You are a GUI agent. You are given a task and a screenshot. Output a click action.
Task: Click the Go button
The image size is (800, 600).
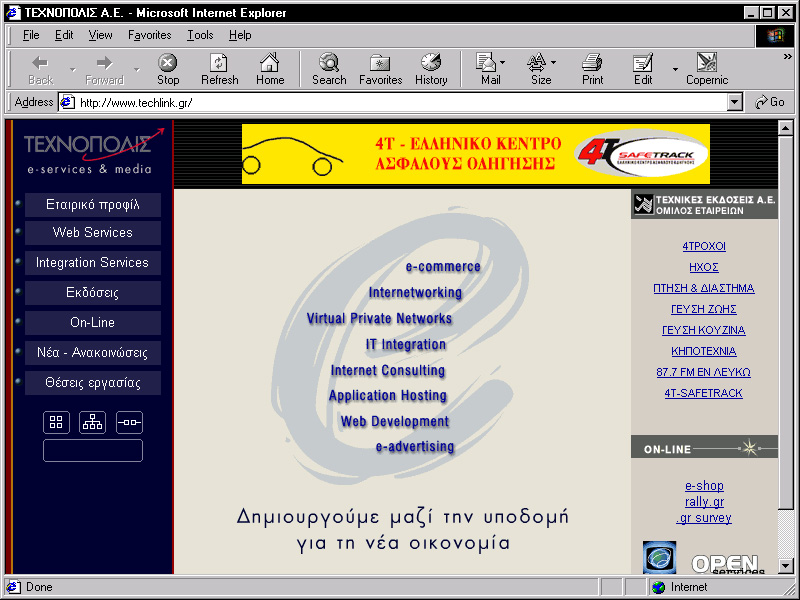(770, 102)
